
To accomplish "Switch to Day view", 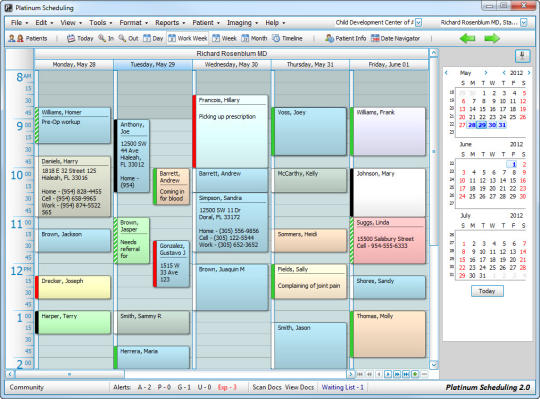I will tap(153, 38).
